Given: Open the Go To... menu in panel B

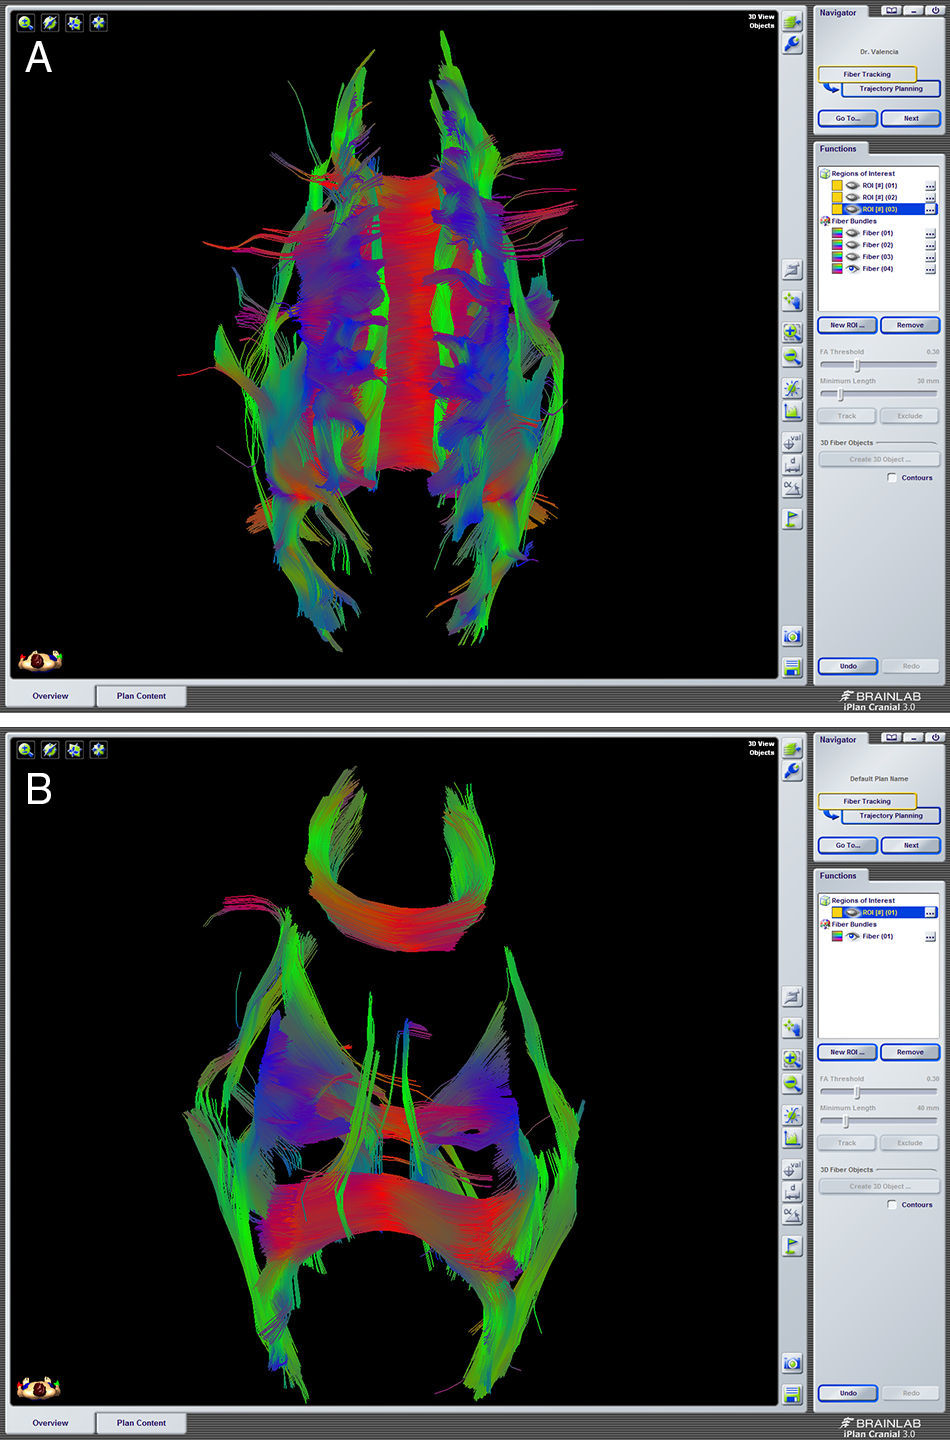Looking at the screenshot, I should (848, 845).
